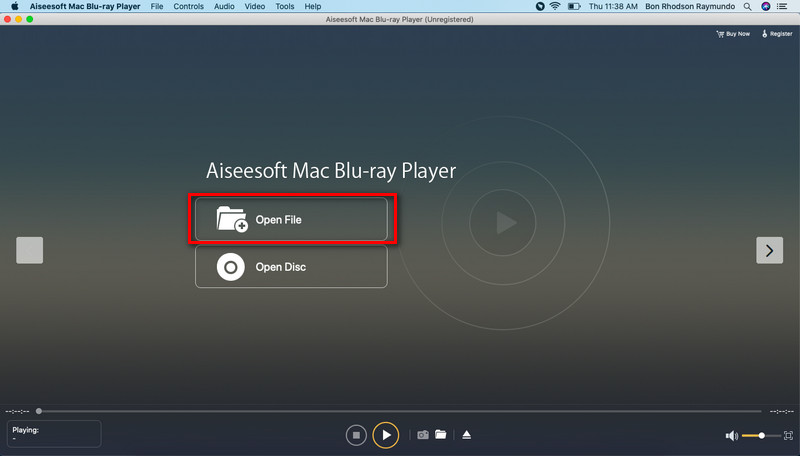This screenshot has width=800, height=456.
Task: Open the folder icon in the bottom toolbar
Action: pos(440,435)
